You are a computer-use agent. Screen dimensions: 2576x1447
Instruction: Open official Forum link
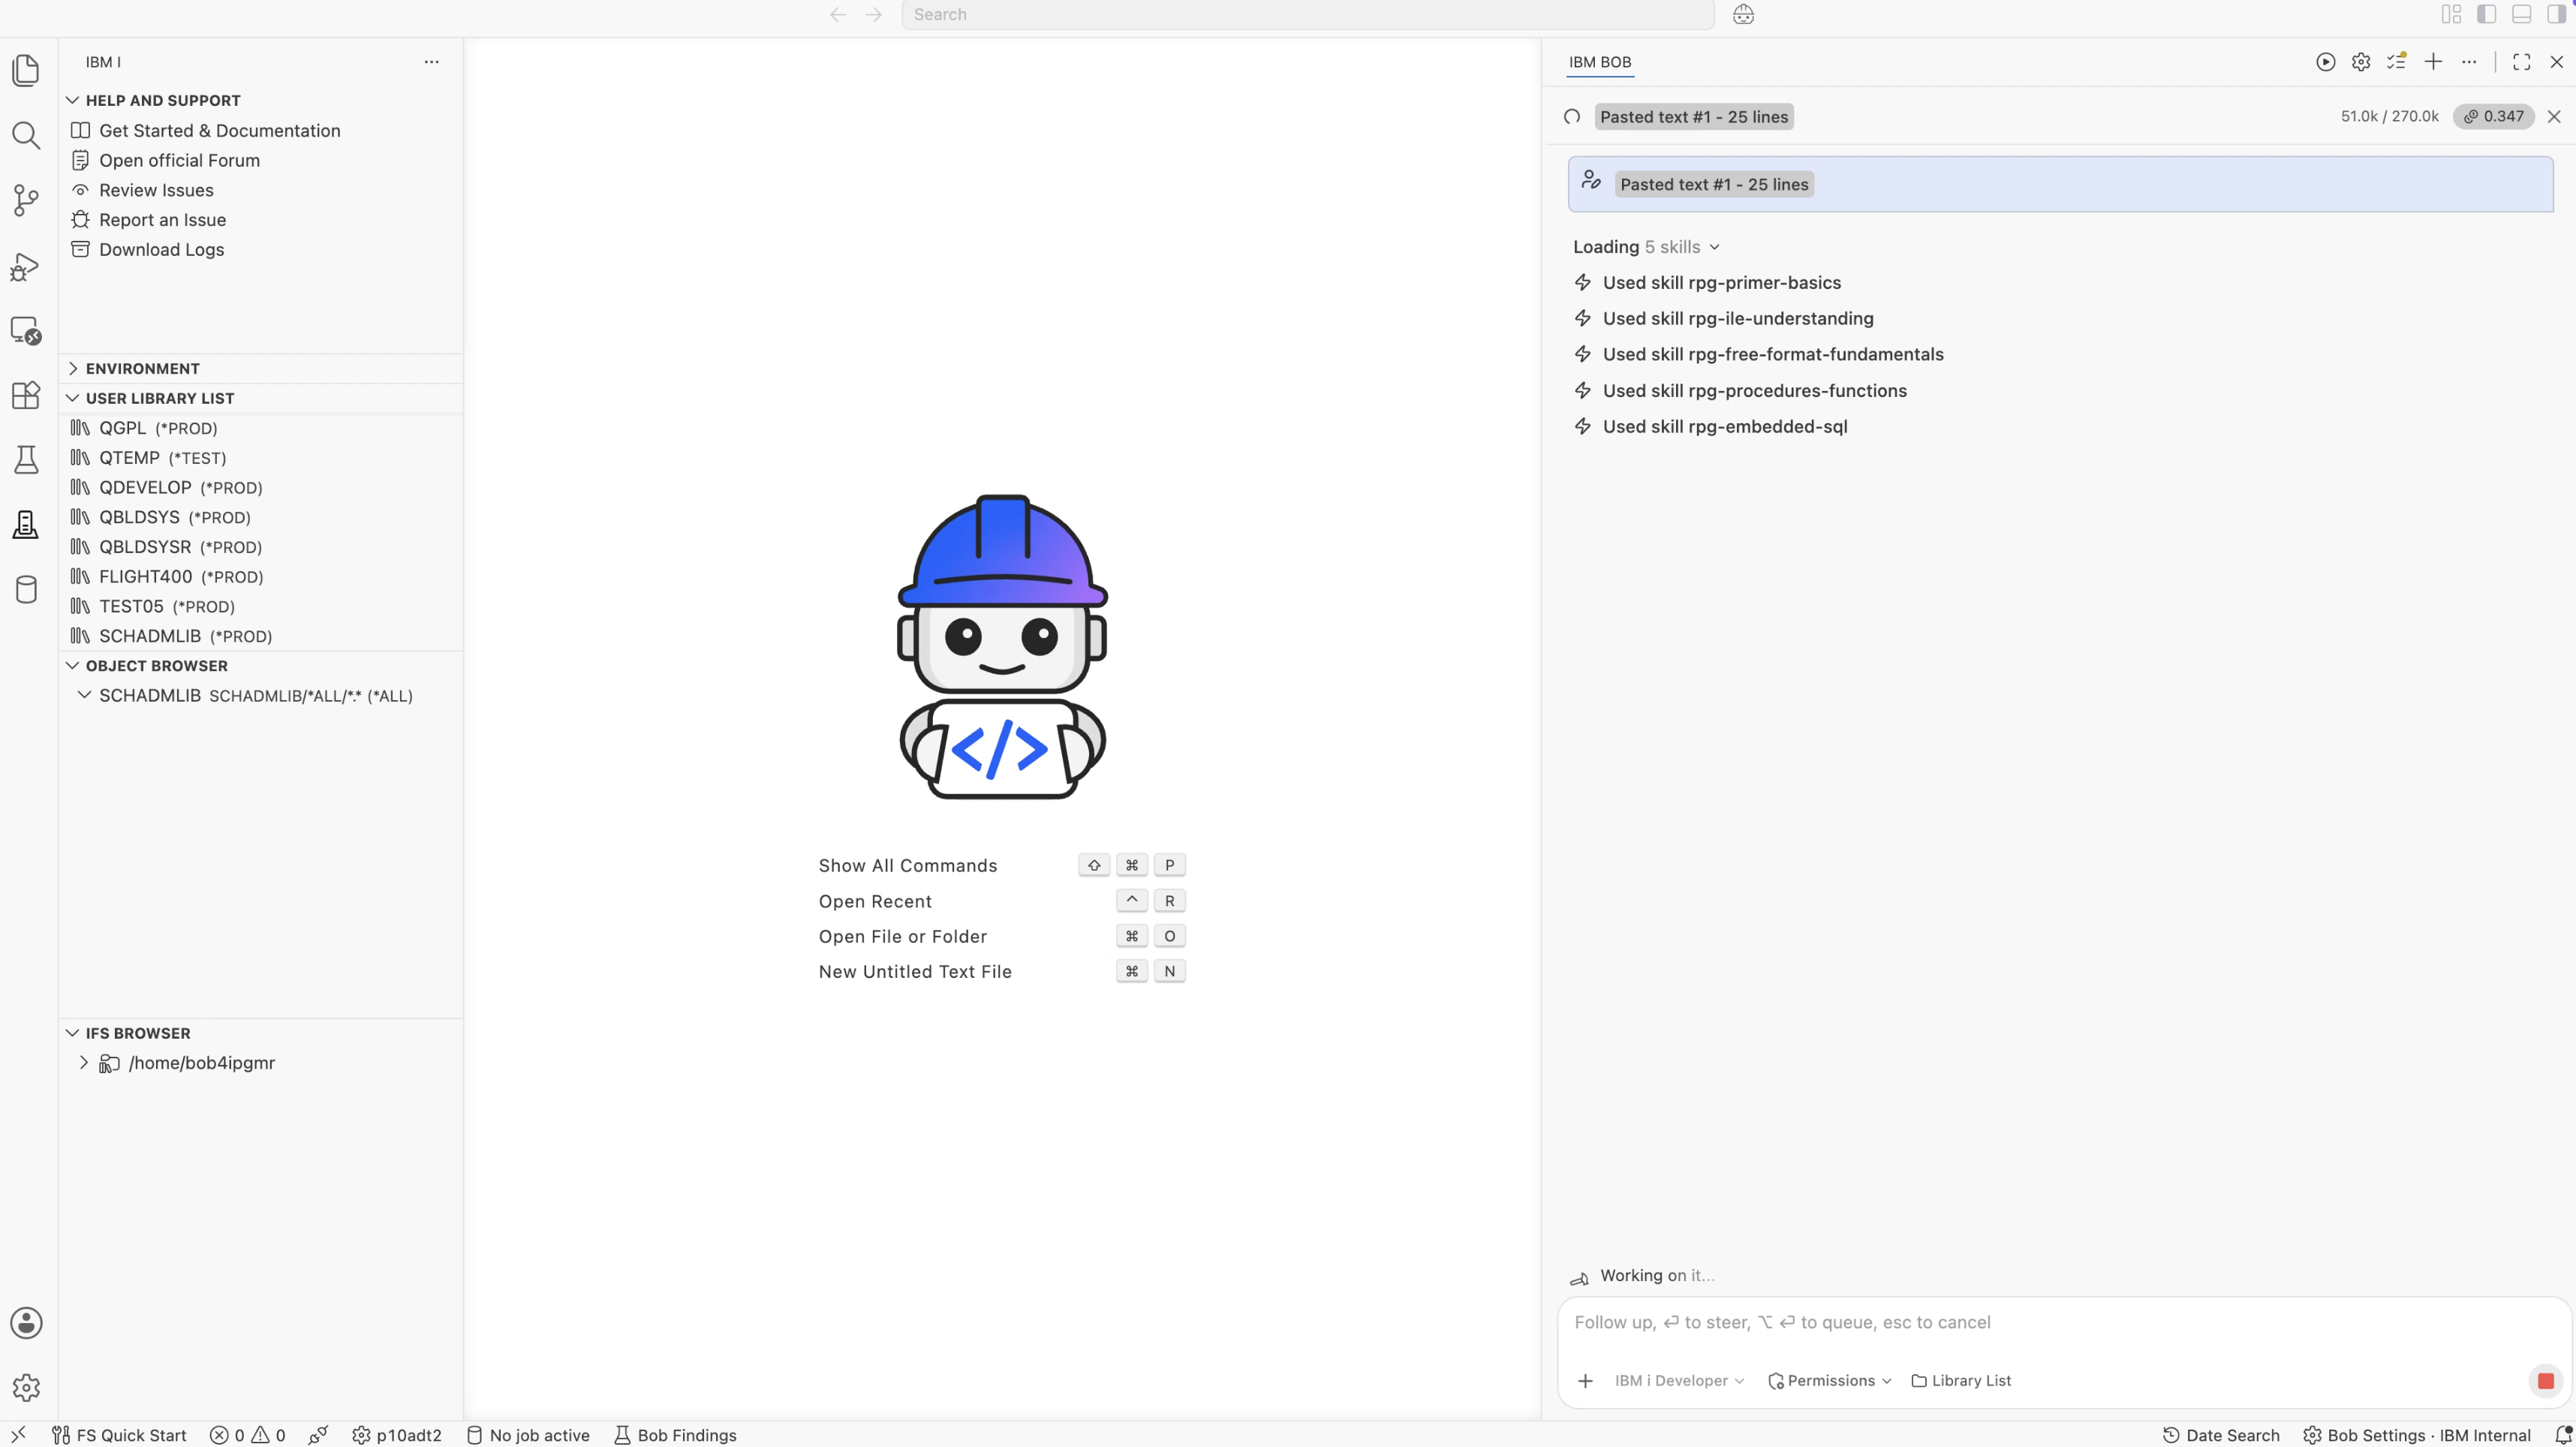point(179,160)
